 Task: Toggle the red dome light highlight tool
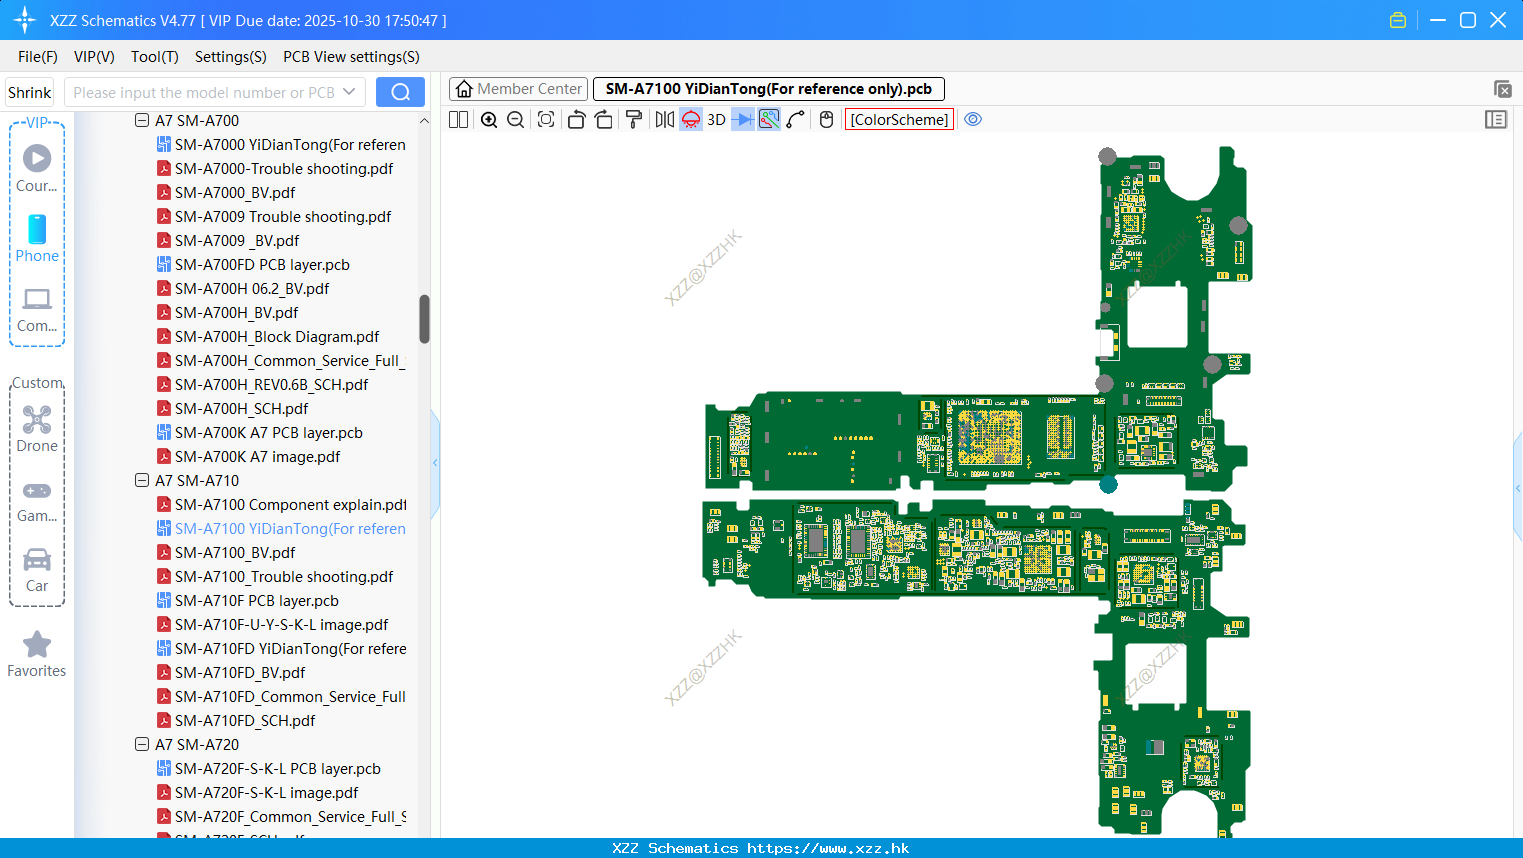click(x=691, y=120)
